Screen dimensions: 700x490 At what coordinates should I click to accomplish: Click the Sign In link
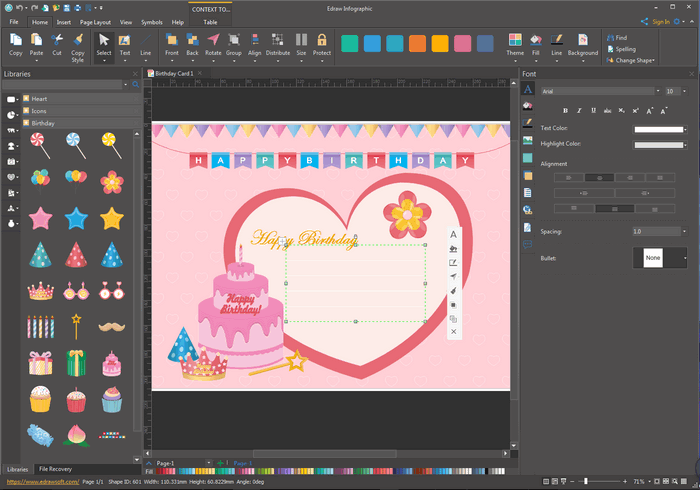(x=659, y=21)
